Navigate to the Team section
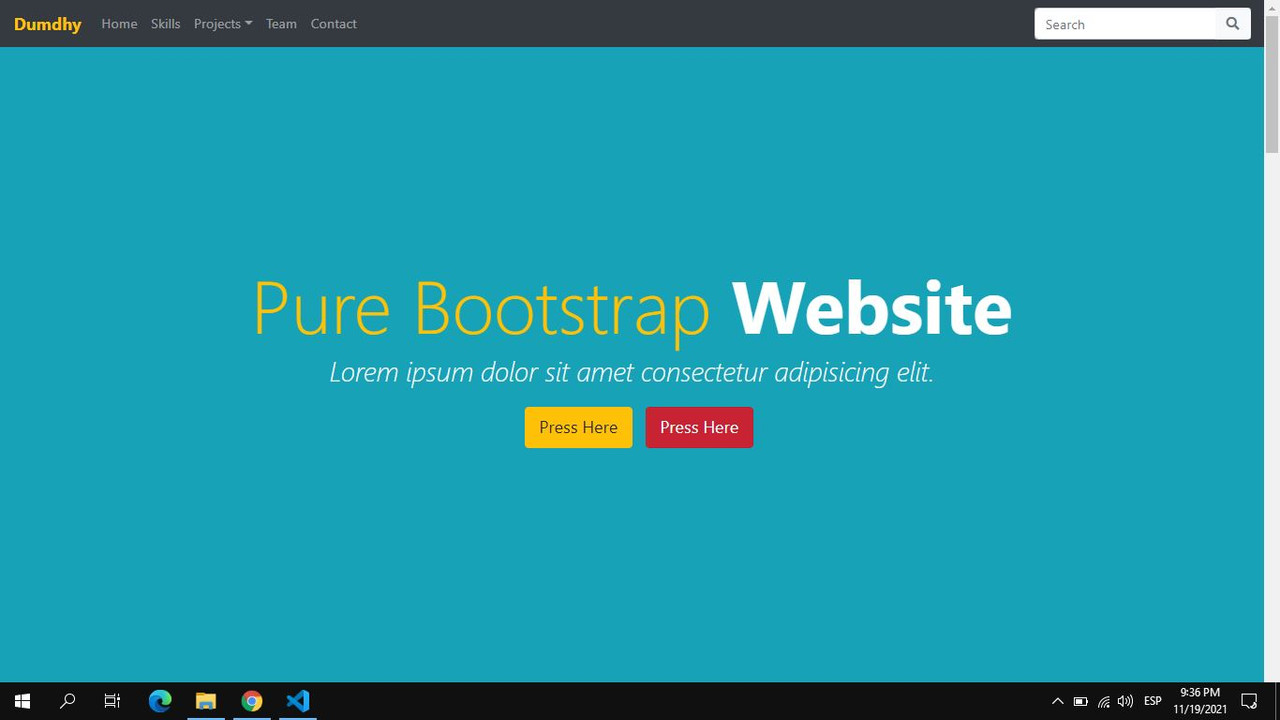The height and width of the screenshot is (720, 1280). tap(281, 23)
